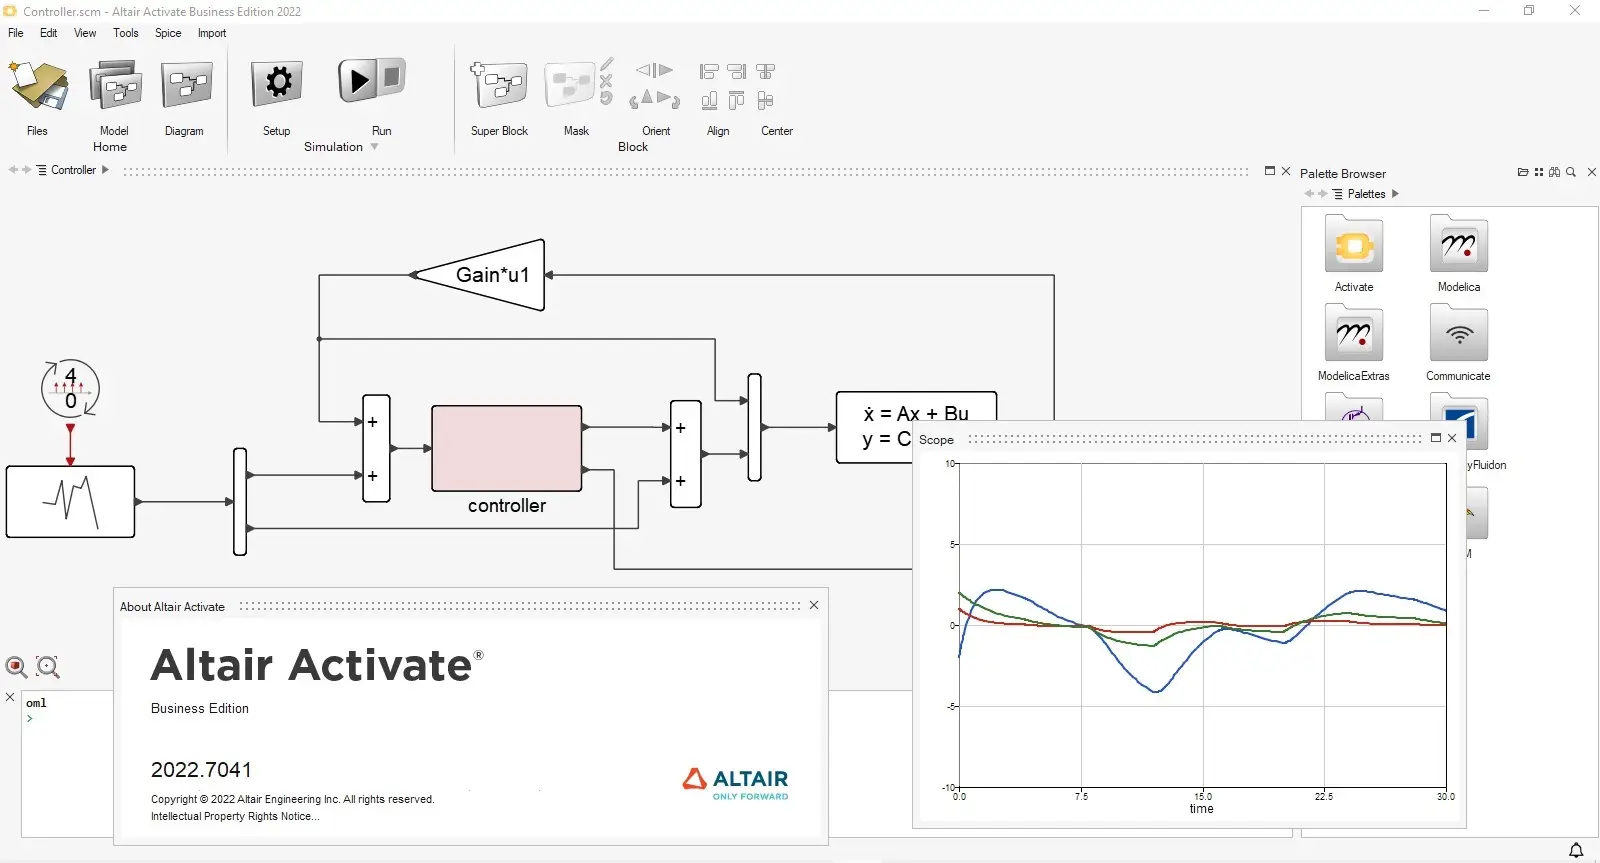Click the Mask block icon
The image size is (1600, 863).
(570, 86)
